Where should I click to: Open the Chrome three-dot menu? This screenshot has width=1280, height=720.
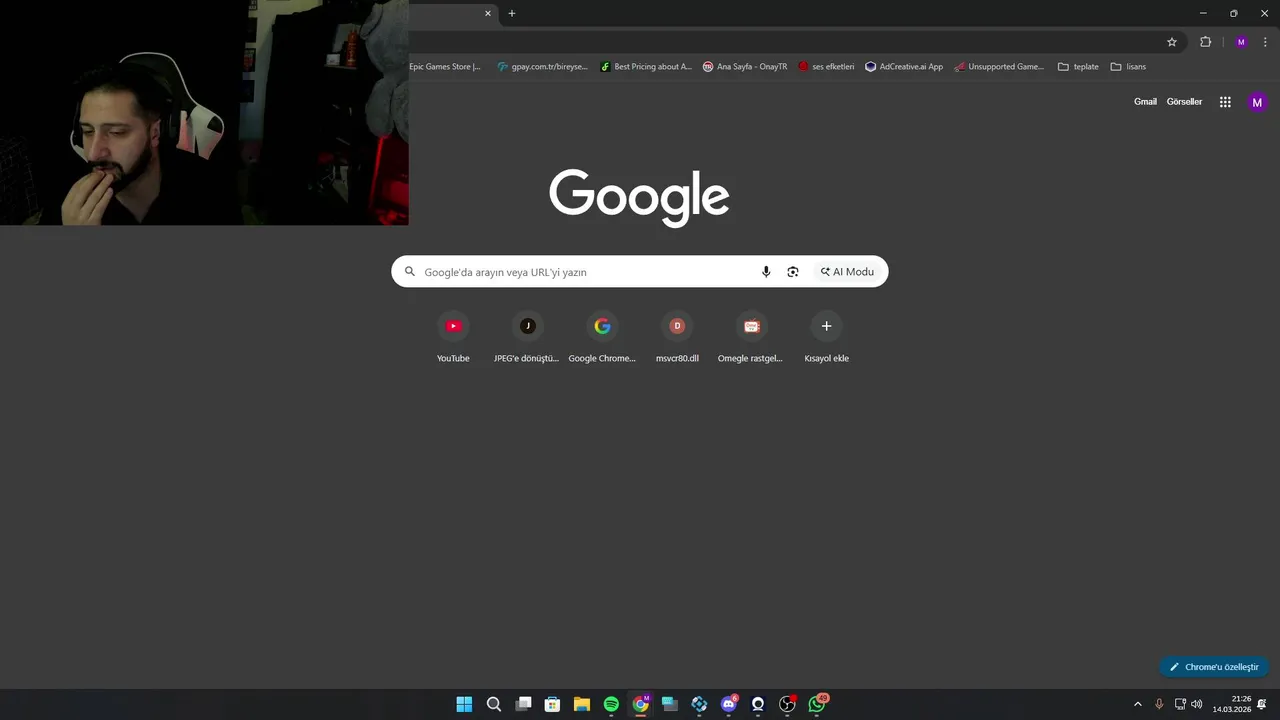tap(1266, 42)
